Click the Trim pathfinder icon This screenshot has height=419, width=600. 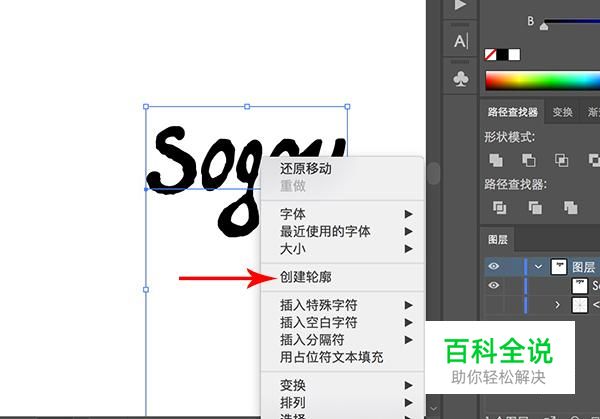(535, 207)
